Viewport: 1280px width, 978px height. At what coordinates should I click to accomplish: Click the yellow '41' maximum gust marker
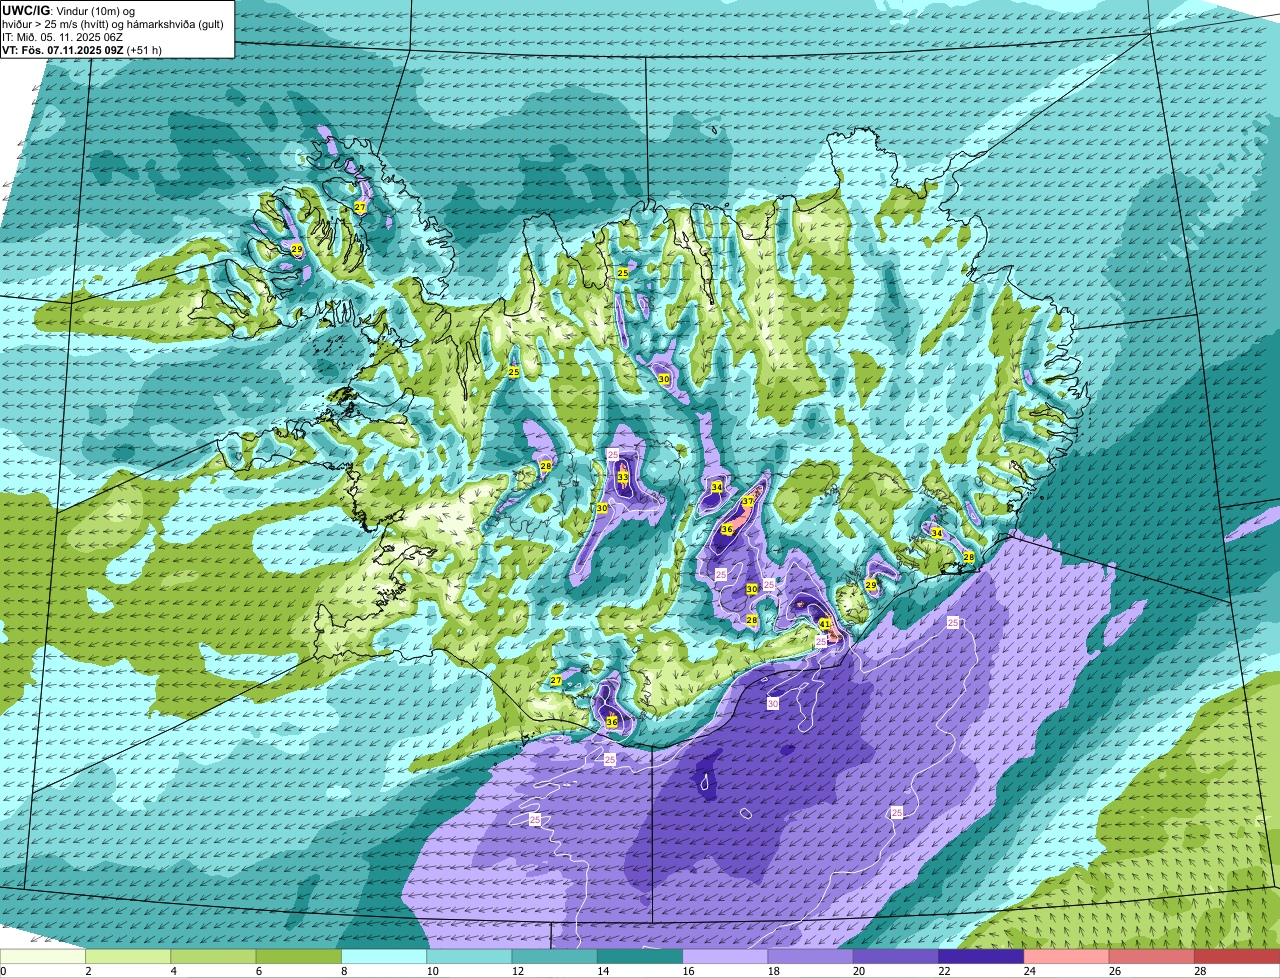(x=825, y=623)
